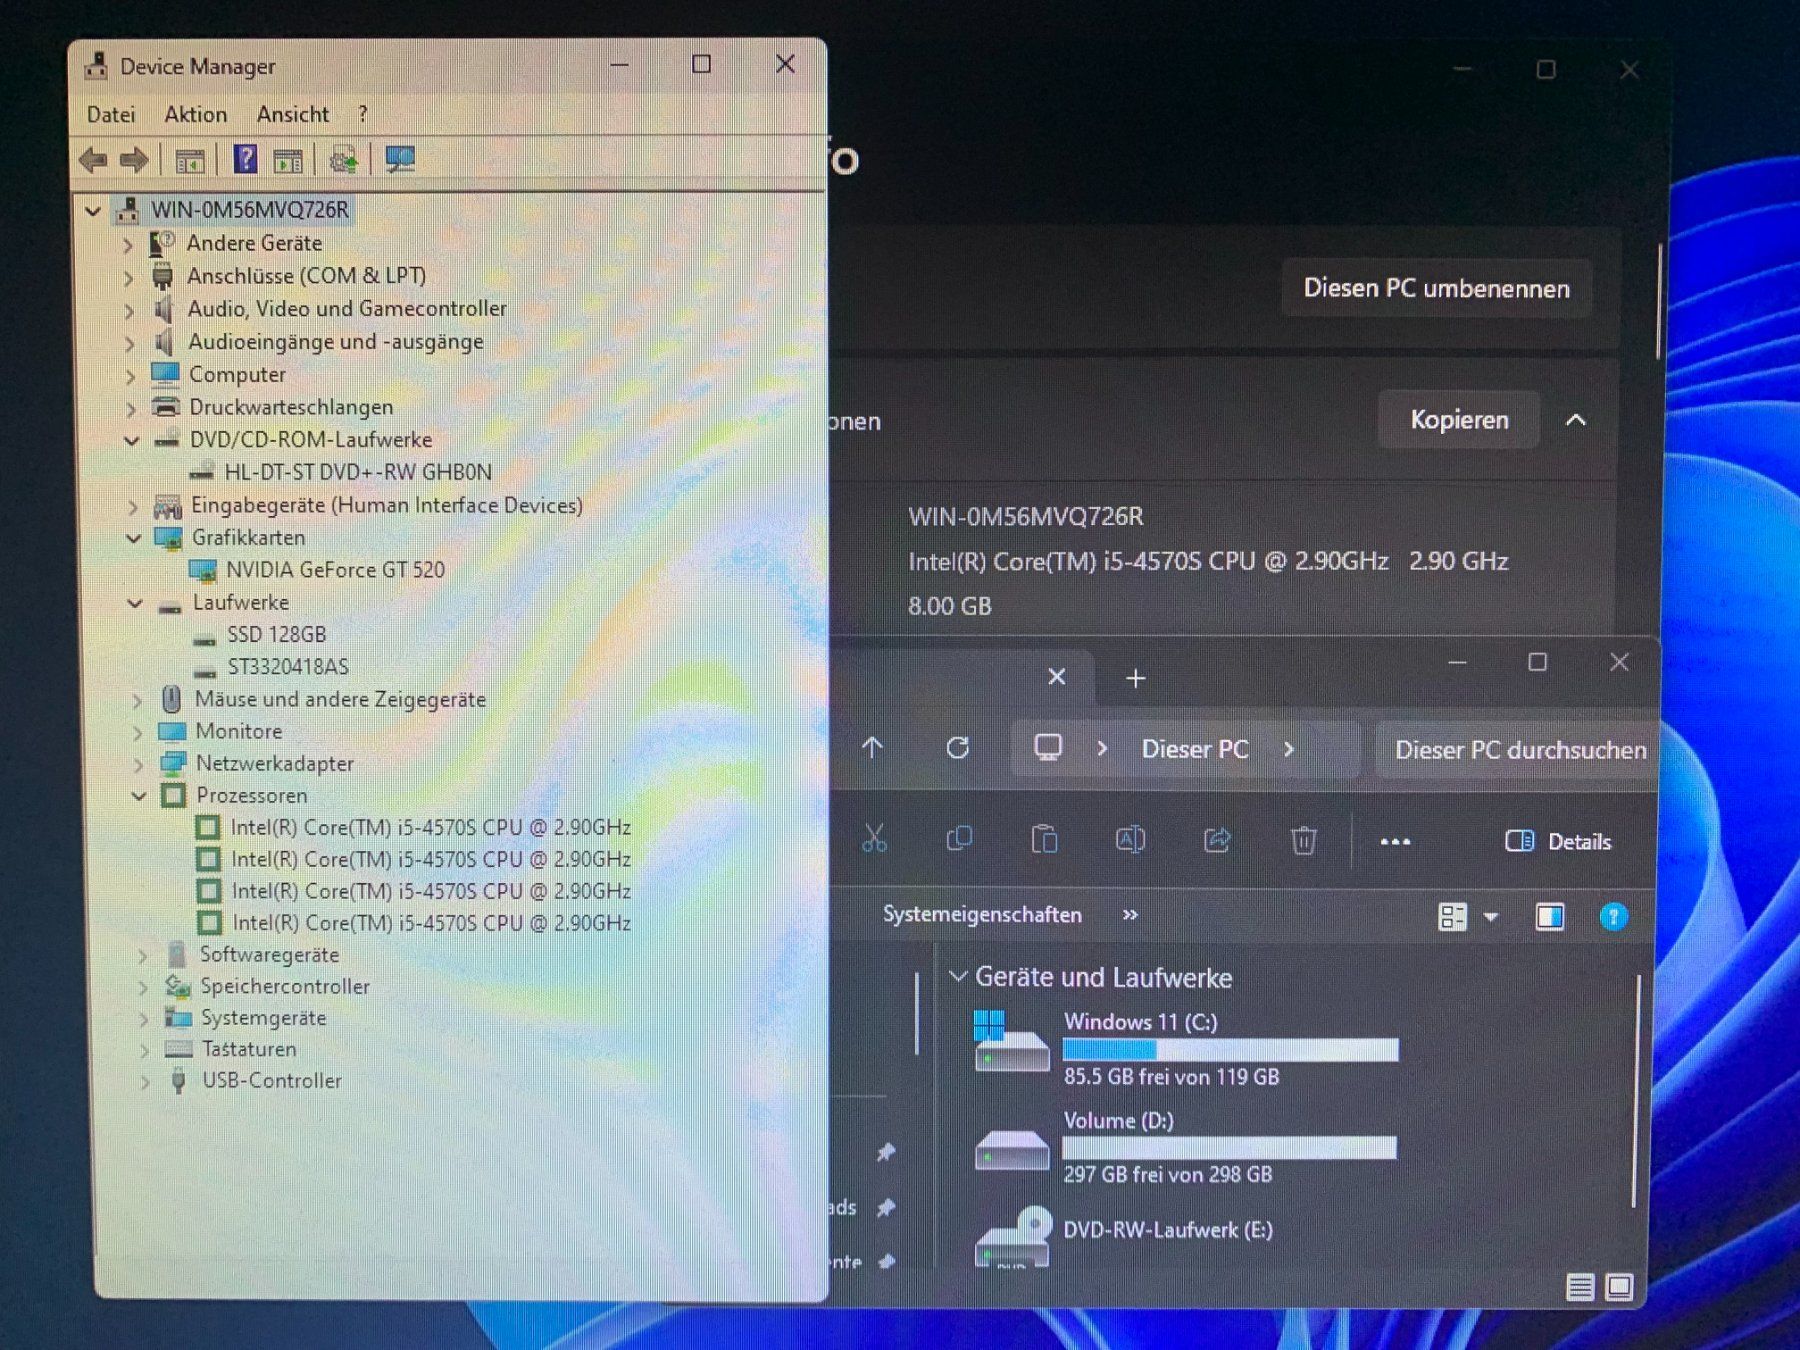The width and height of the screenshot is (1800, 1350).
Task: Collapse Geräte und Laufwerke group
Action: pyautogui.click(x=957, y=976)
